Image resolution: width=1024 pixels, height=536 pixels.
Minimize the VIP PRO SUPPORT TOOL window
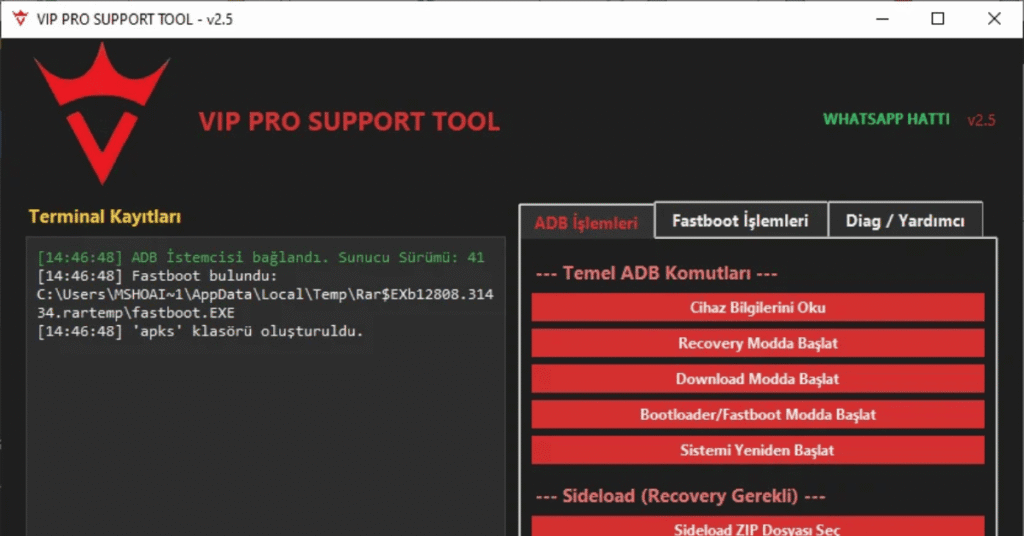click(x=882, y=19)
